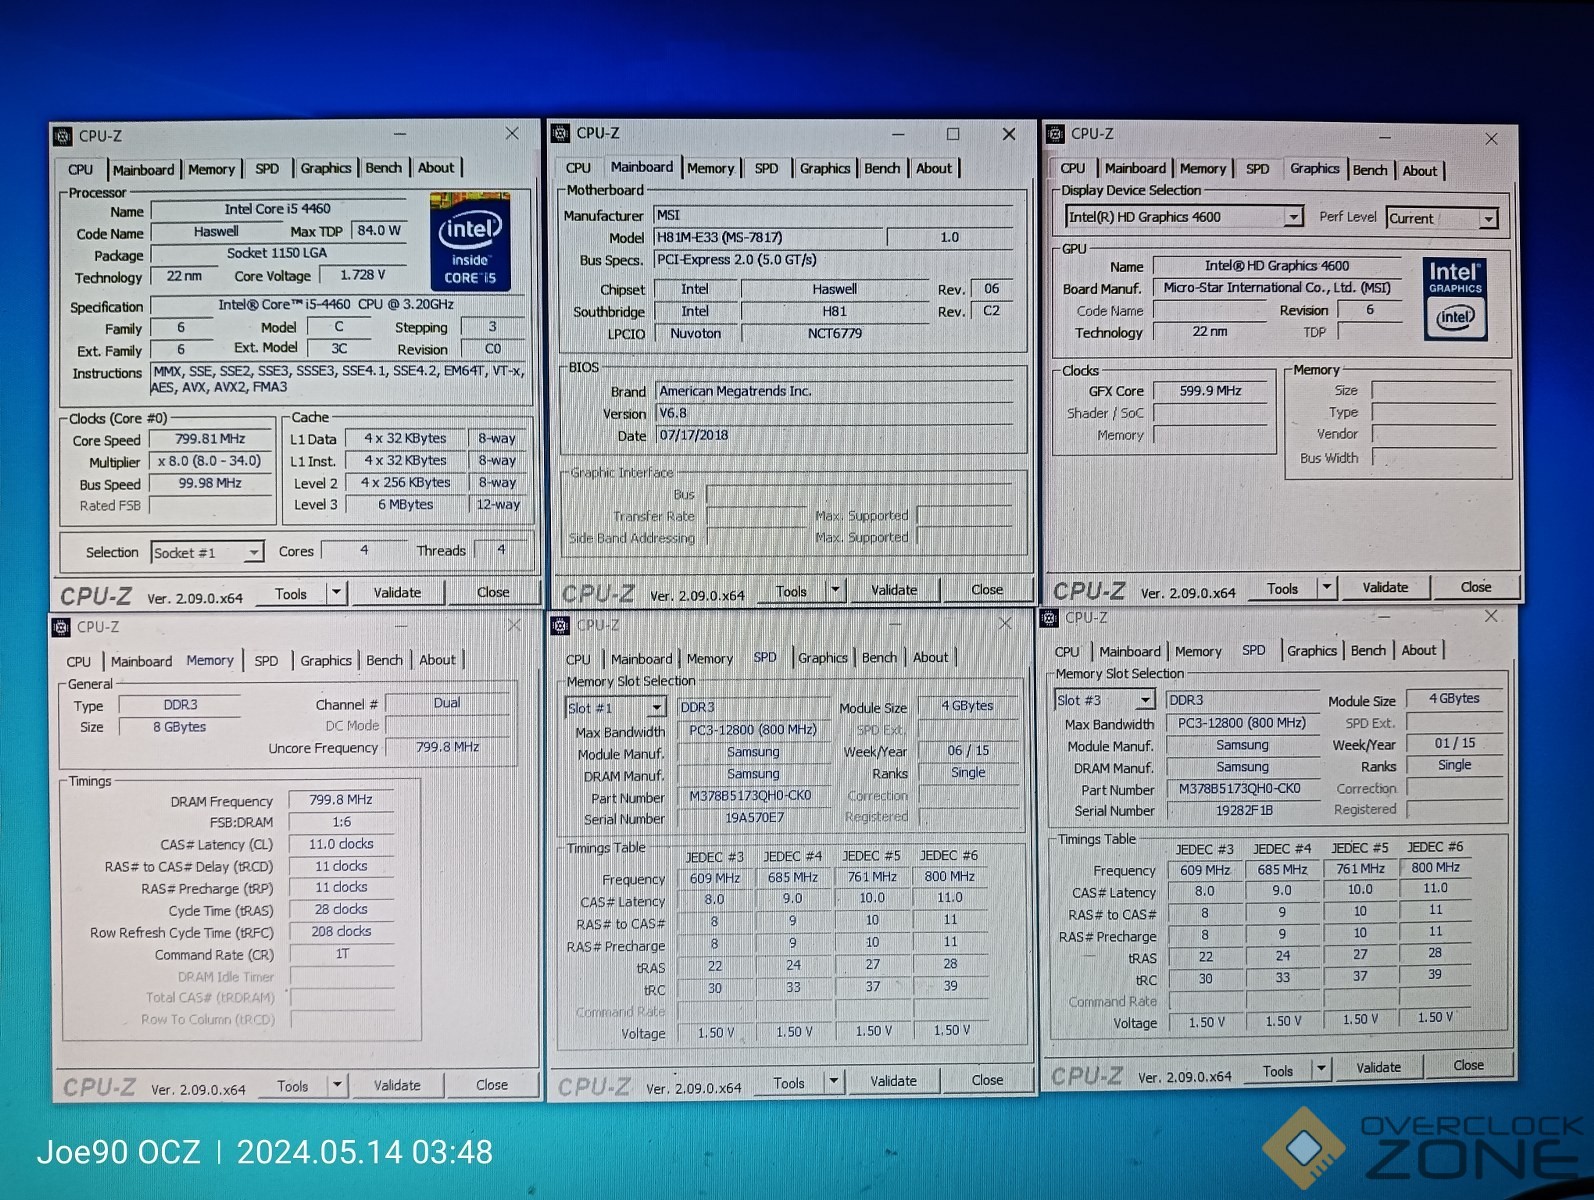Click Validate button in CPU window

[x=397, y=593]
